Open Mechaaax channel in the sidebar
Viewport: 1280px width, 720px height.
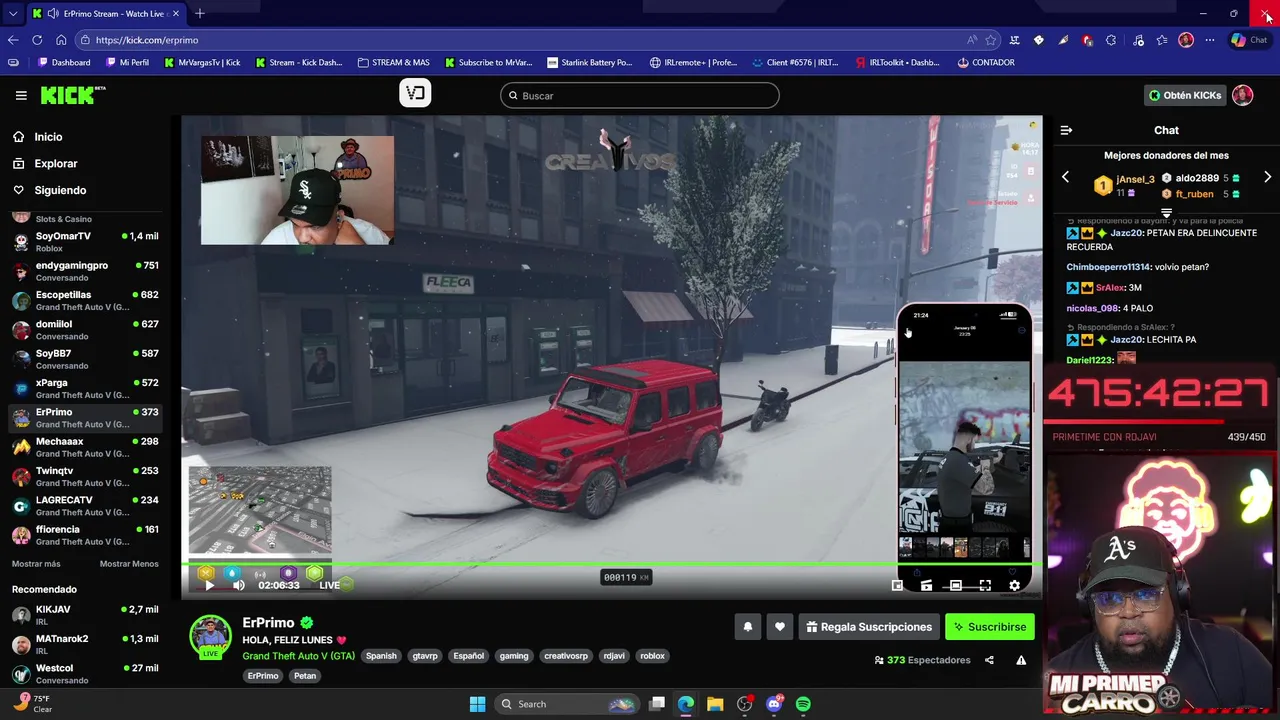coord(85,447)
